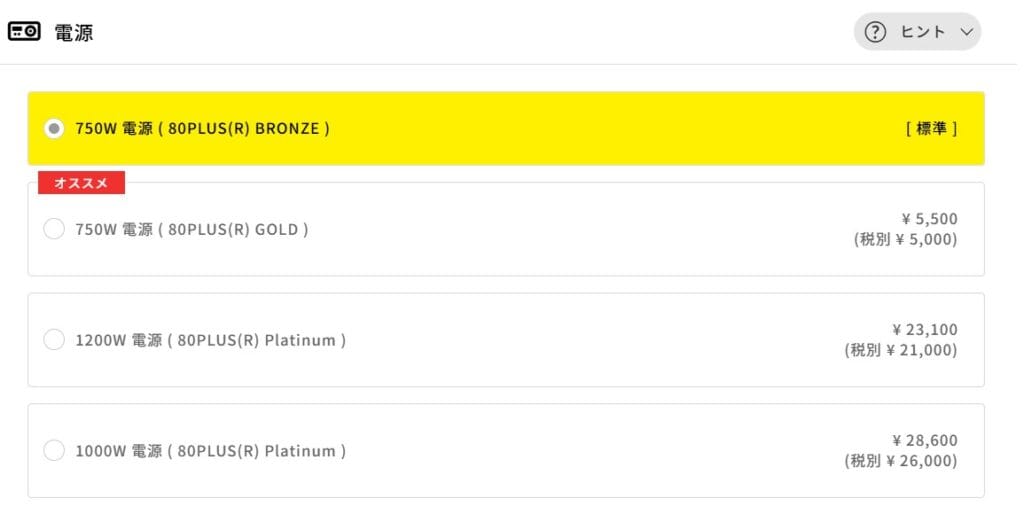Click the ¥ 23,100 price

[x=924, y=329]
